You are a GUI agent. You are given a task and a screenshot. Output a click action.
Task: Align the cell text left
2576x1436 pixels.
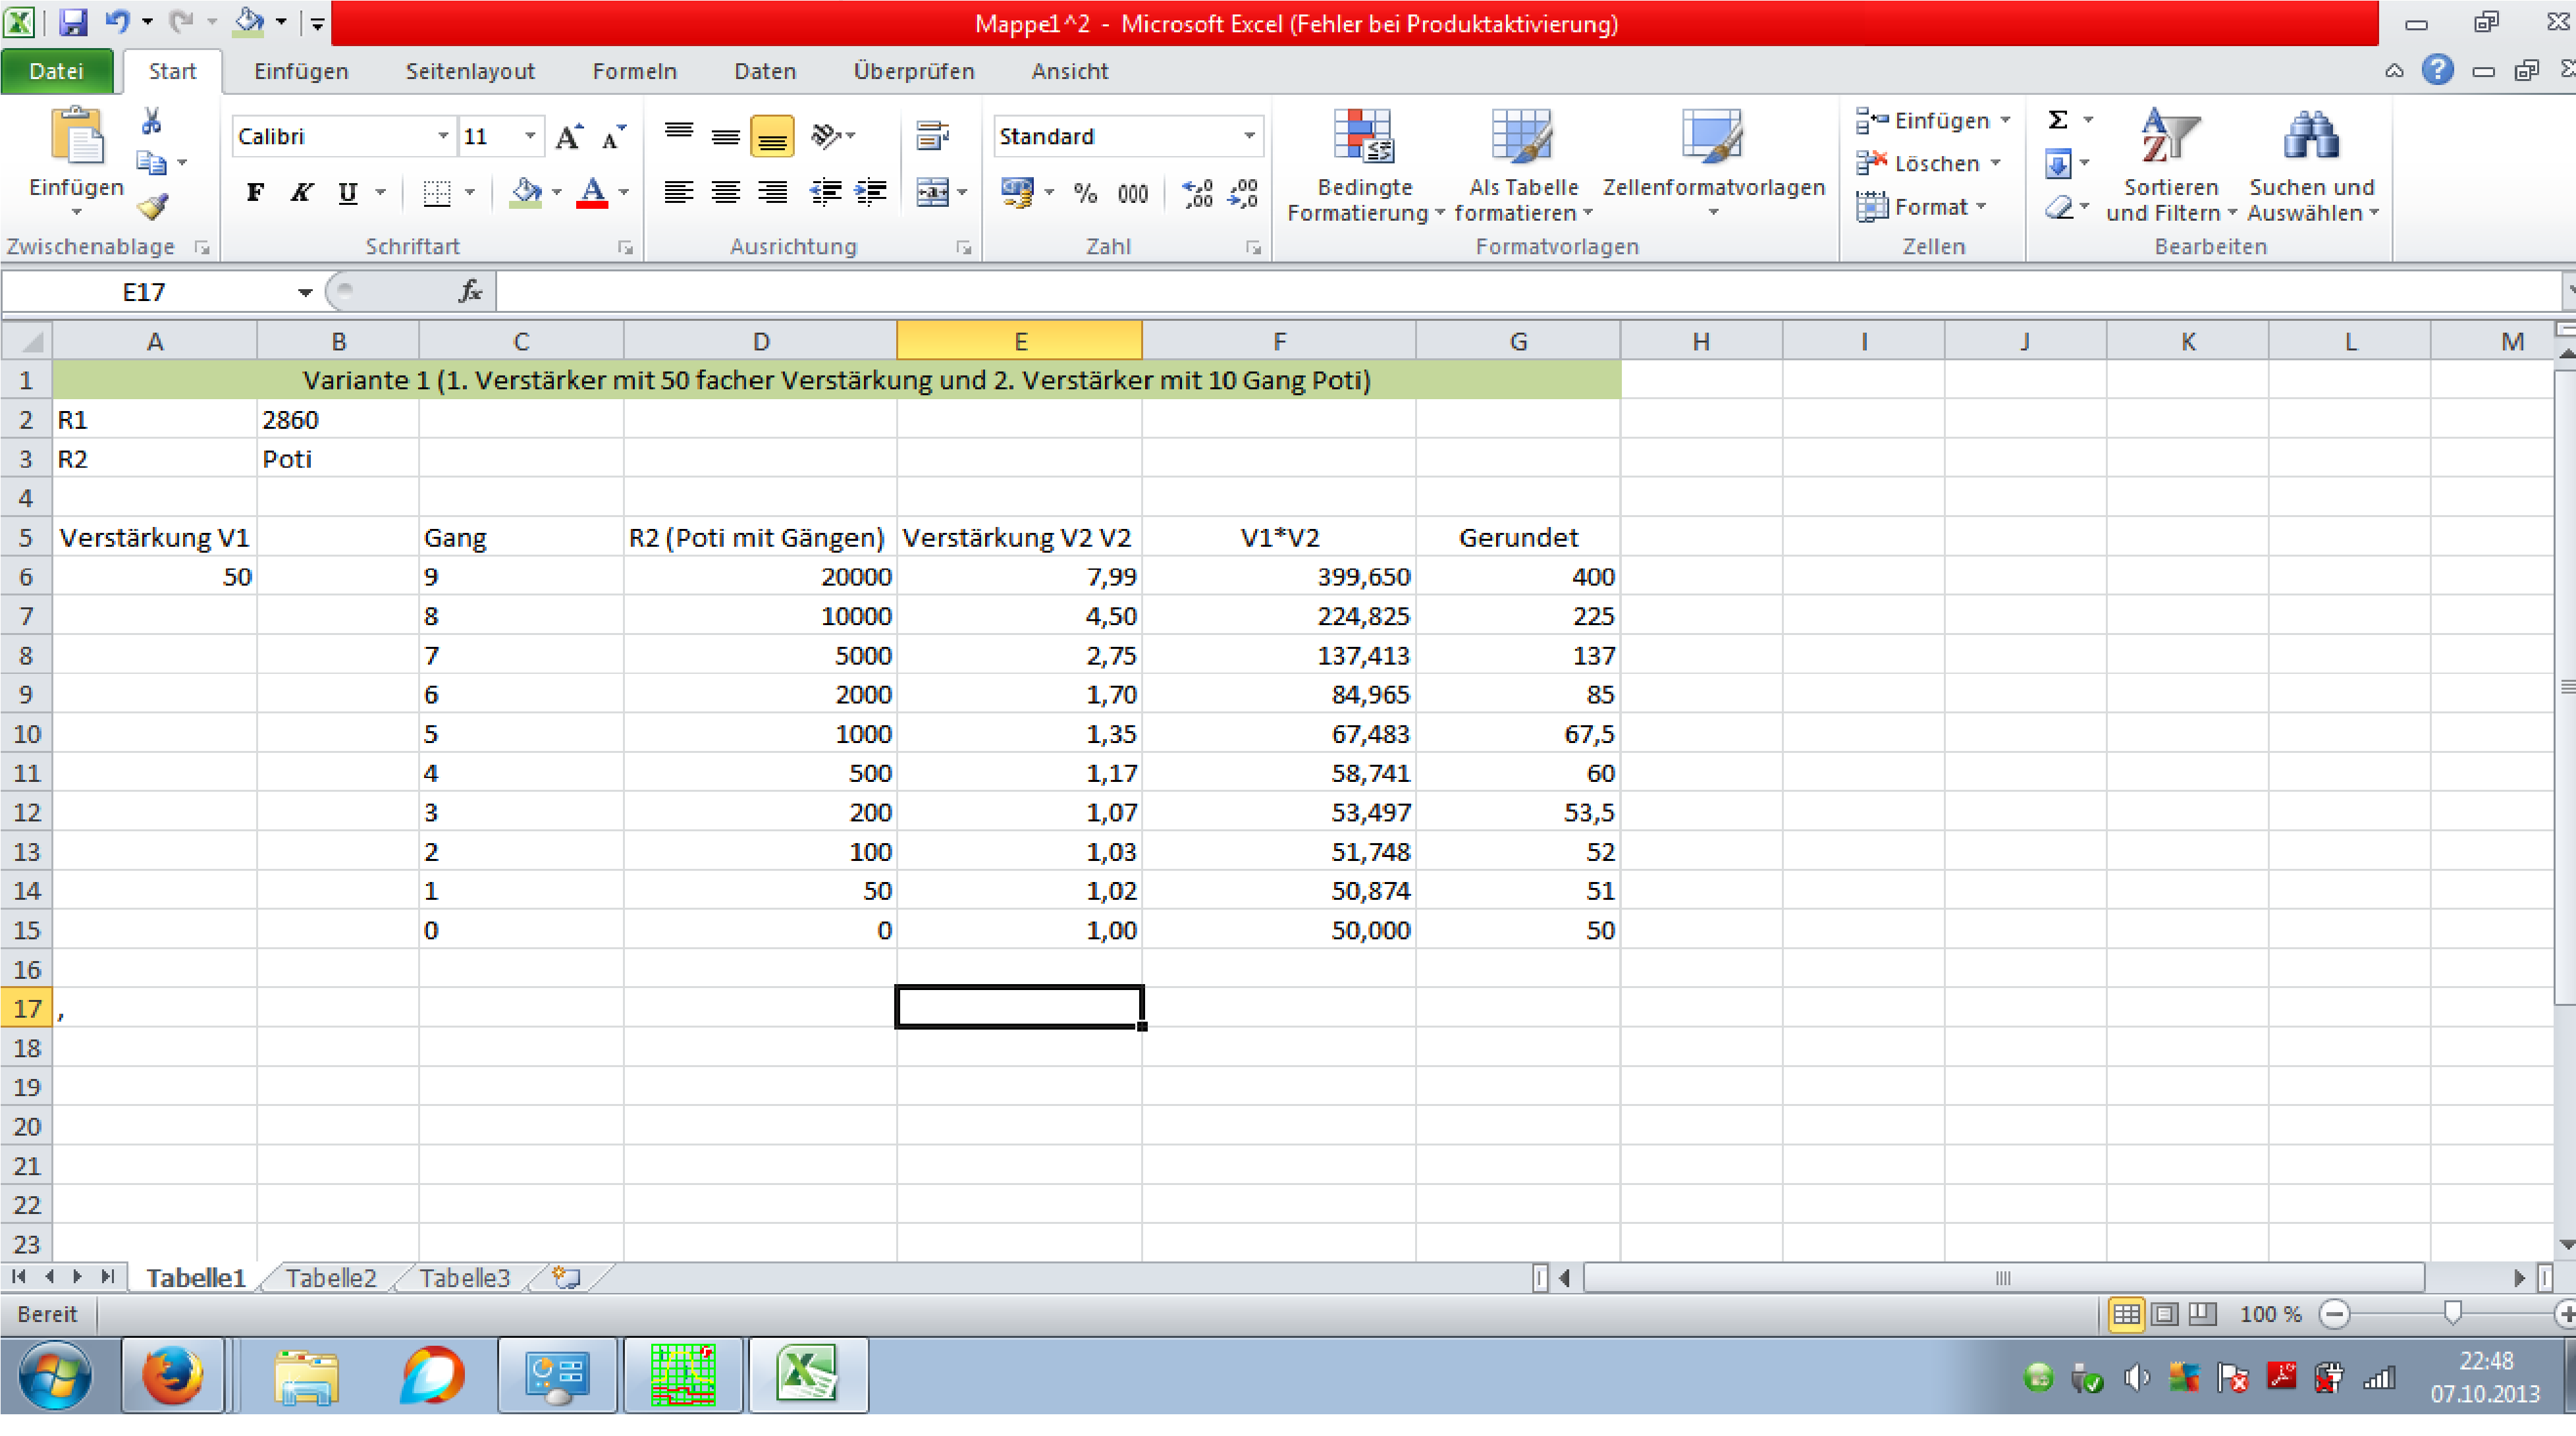click(679, 191)
